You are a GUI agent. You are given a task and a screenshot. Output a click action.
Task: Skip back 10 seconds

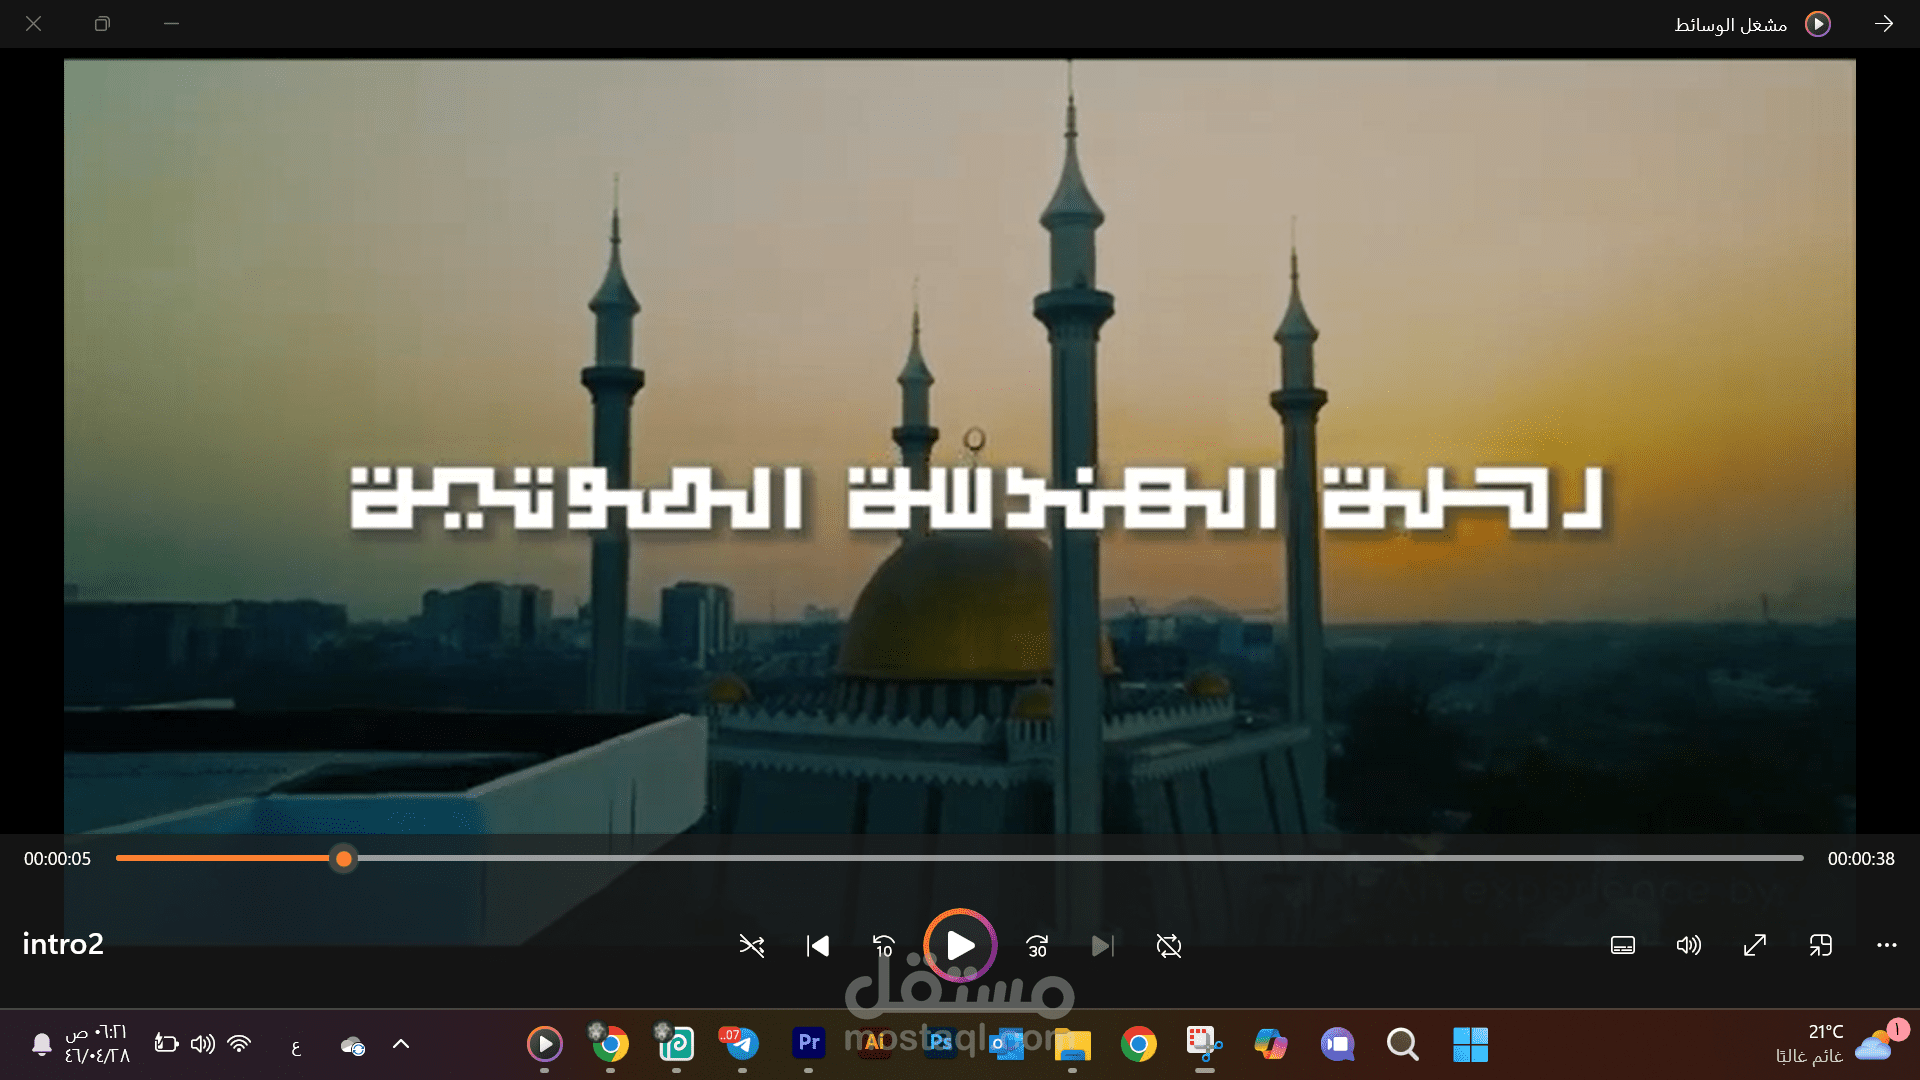tap(882, 945)
